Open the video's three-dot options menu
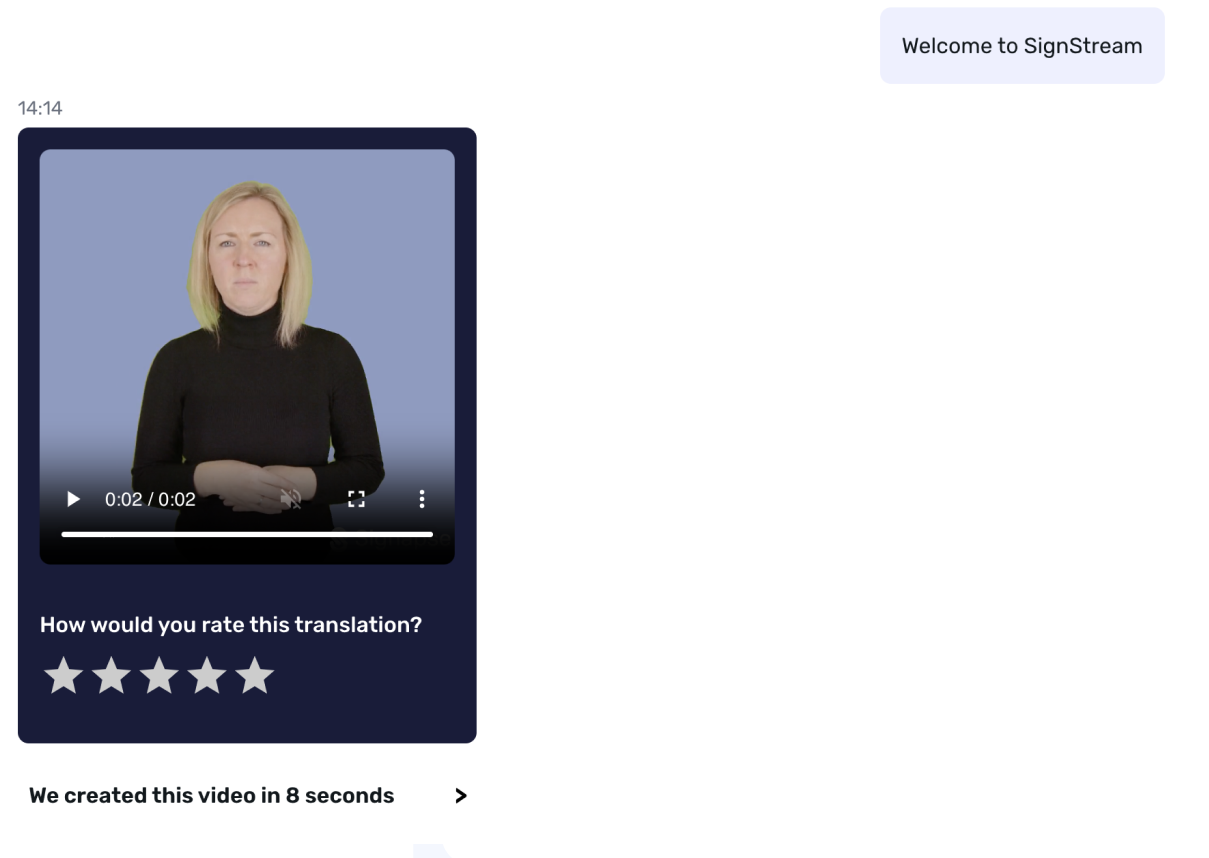The image size is (1209, 858). [422, 498]
